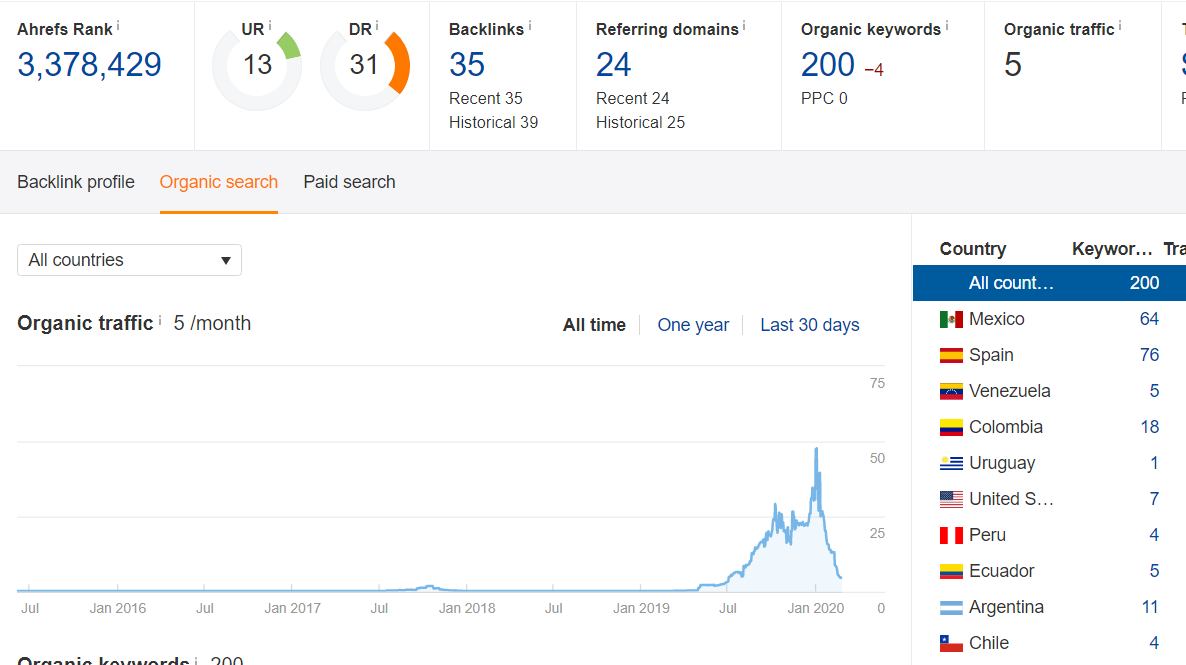Image resolution: width=1186 pixels, height=665 pixels.
Task: Click the Backlinks info icon
Action: click(x=530, y=26)
